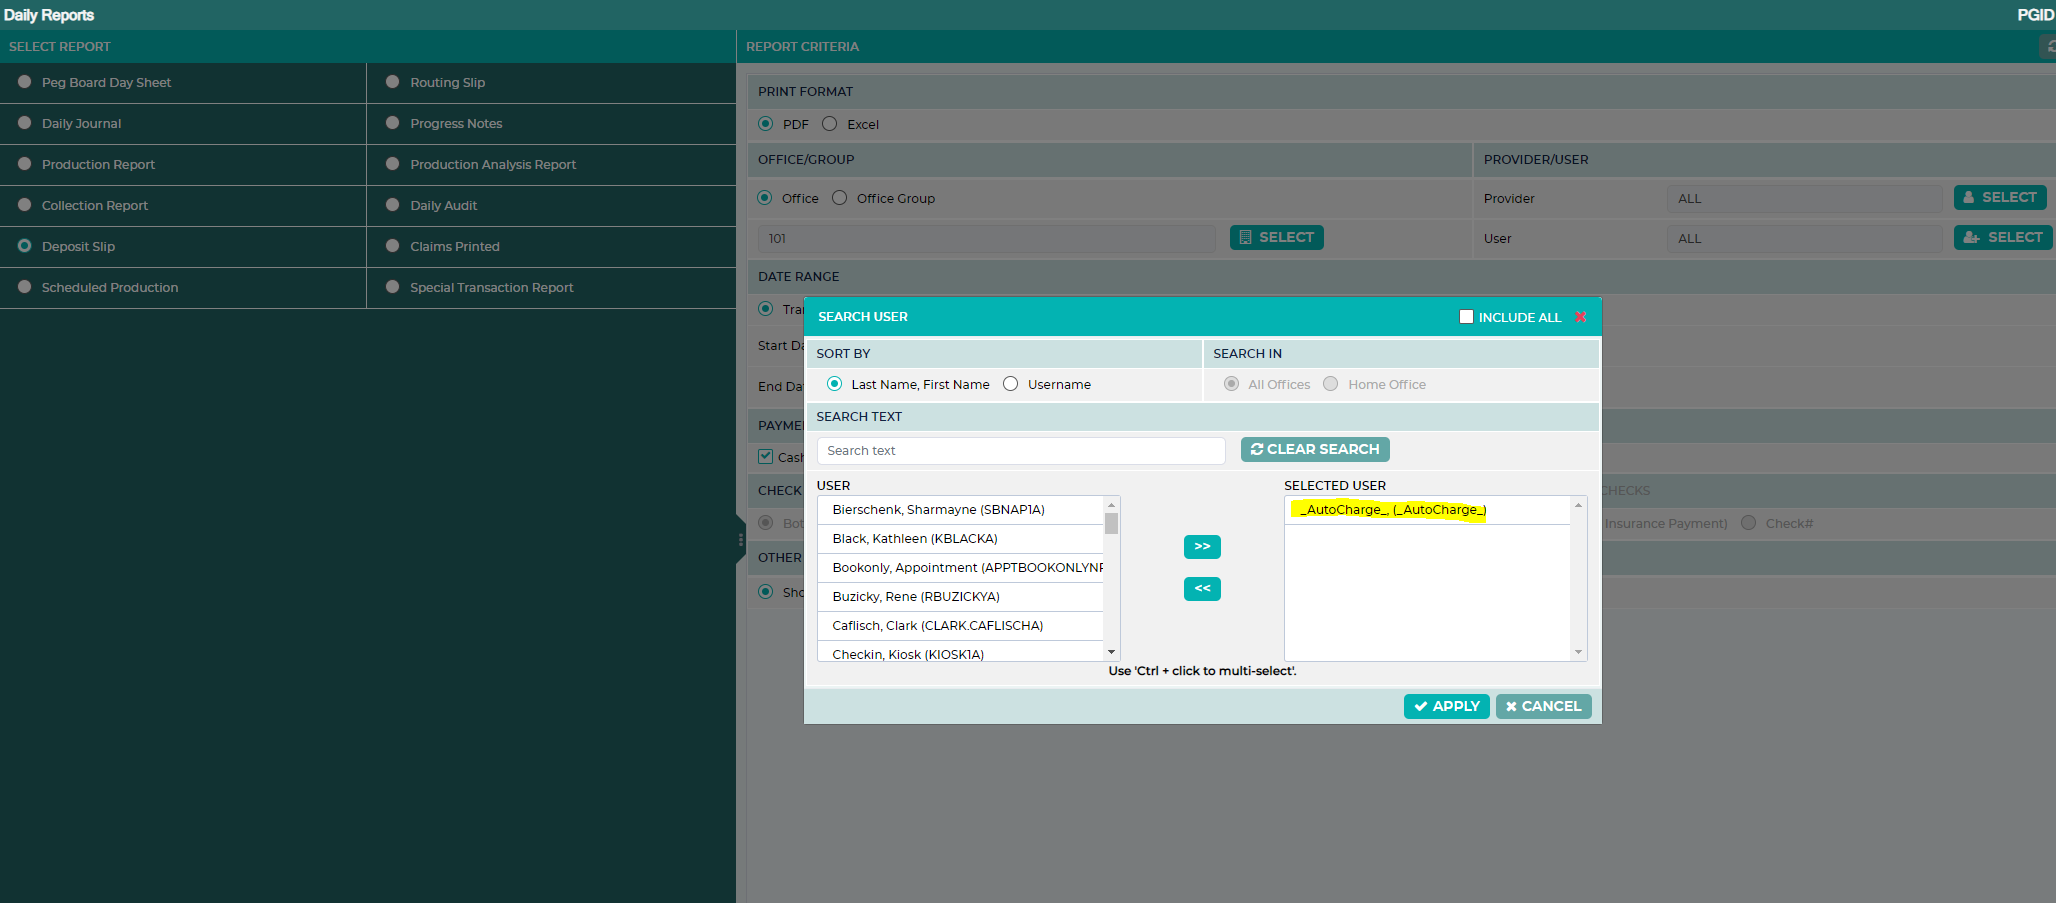Image resolution: width=2056 pixels, height=903 pixels.
Task: Open the Daily Journal report
Action: (x=82, y=124)
